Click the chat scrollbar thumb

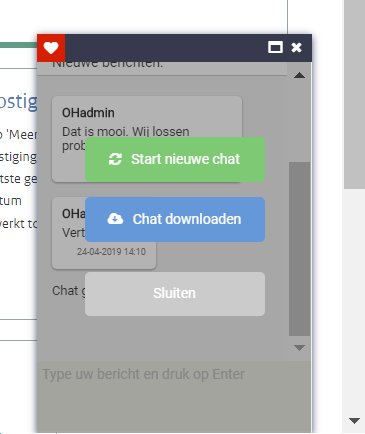[x=299, y=249]
